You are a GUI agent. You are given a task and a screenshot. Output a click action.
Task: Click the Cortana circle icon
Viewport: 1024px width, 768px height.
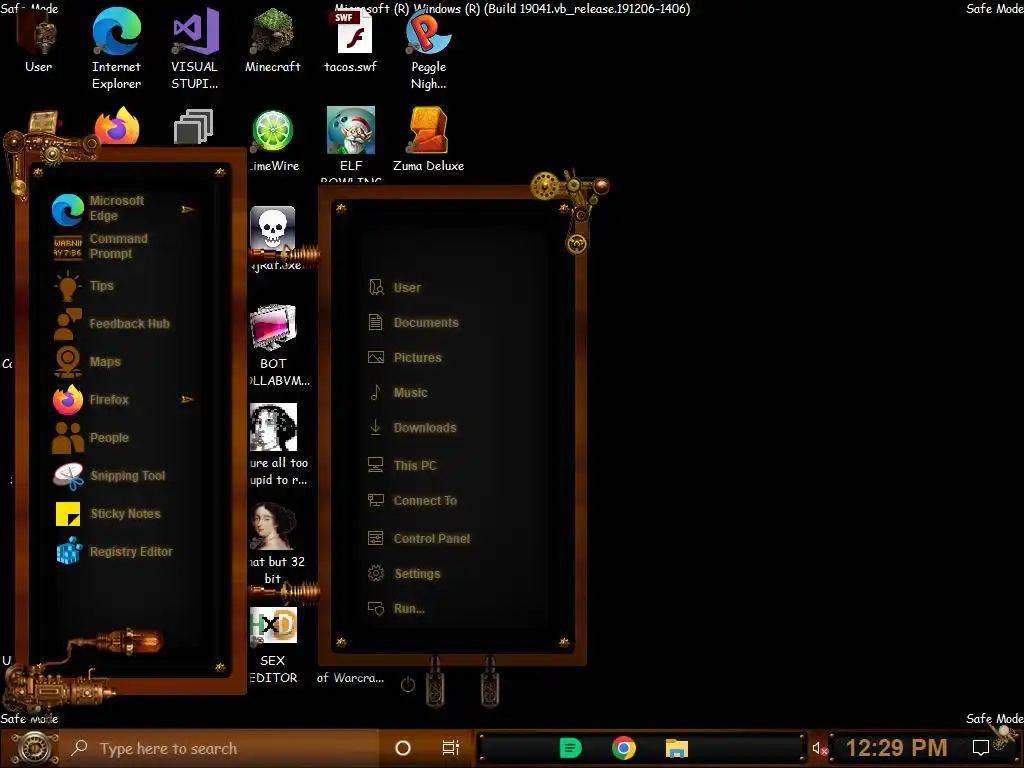tap(403, 748)
